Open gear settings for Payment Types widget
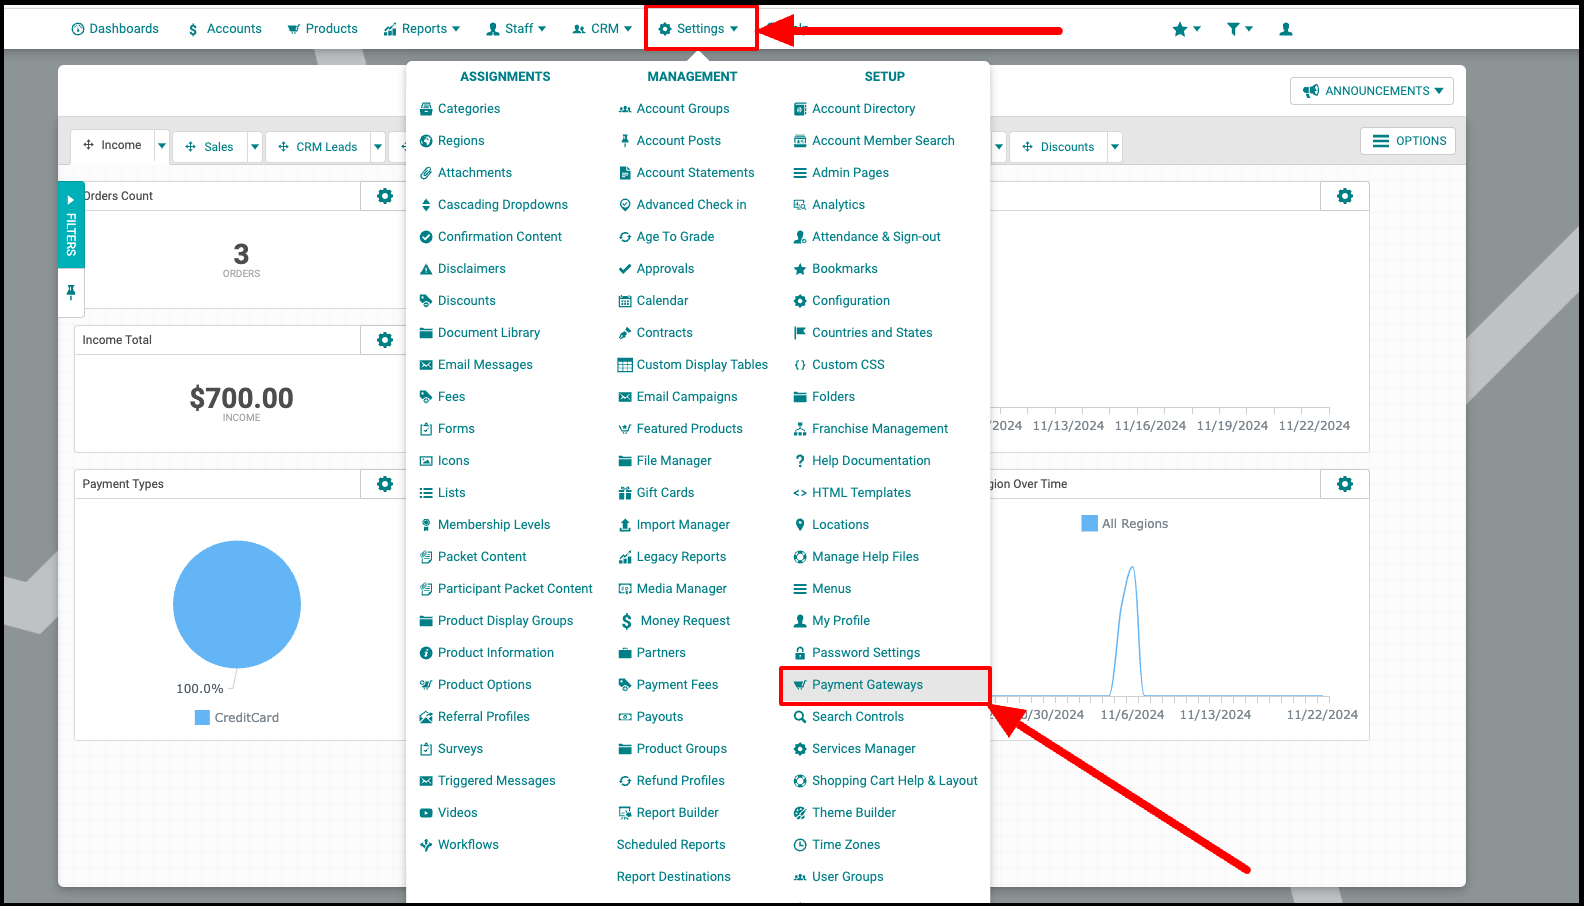This screenshot has width=1584, height=906. coord(385,484)
